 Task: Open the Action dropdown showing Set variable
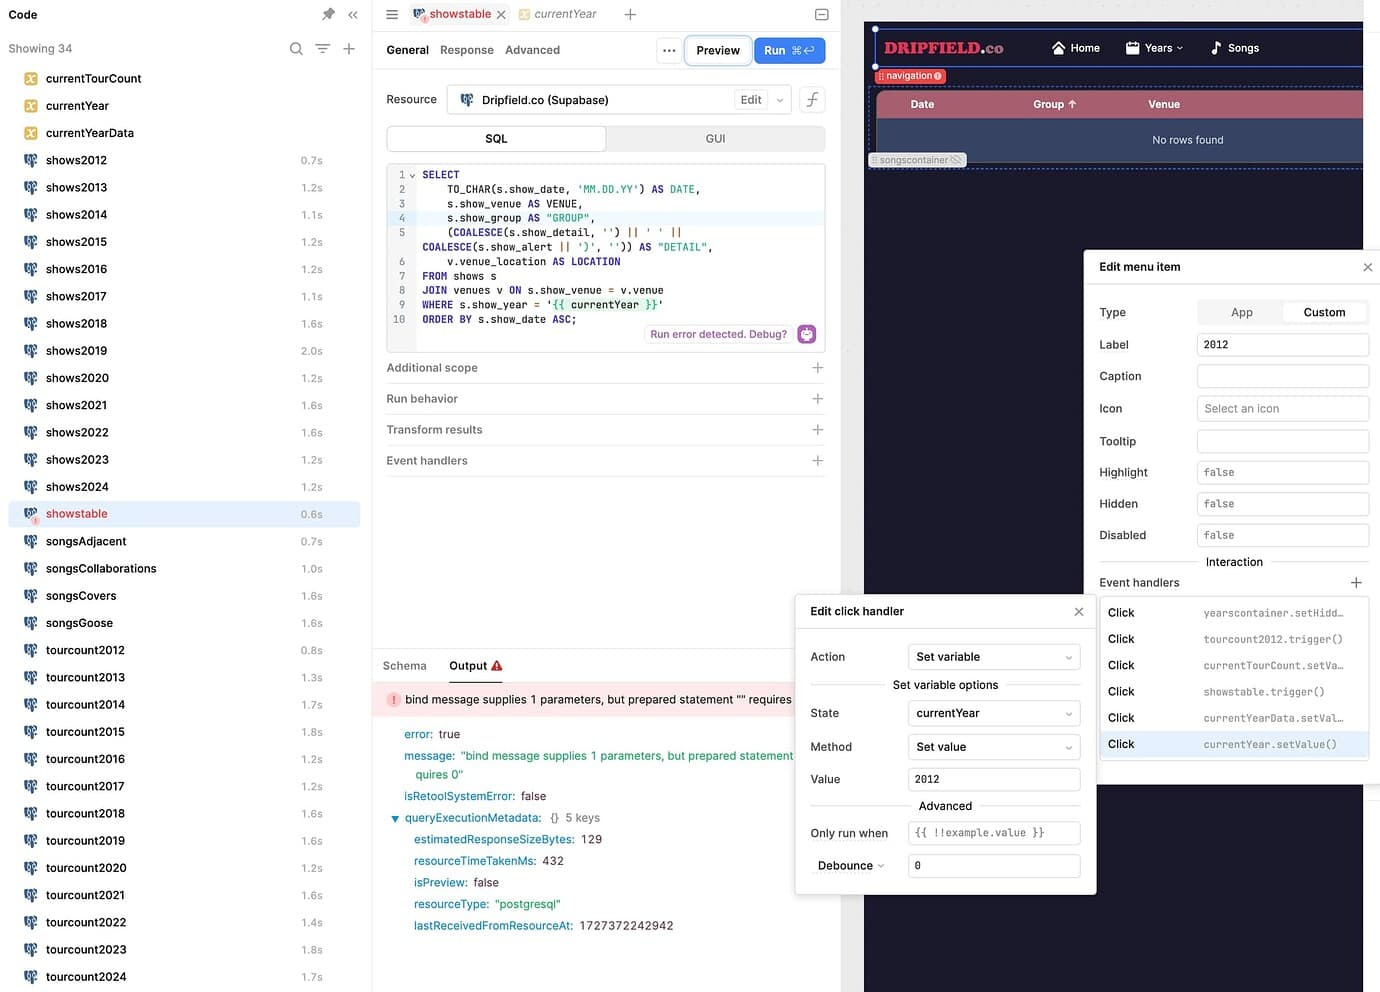point(993,657)
